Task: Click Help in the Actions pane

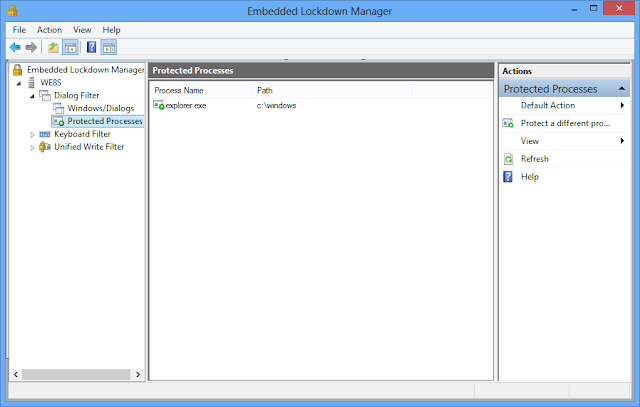Action: (530, 177)
